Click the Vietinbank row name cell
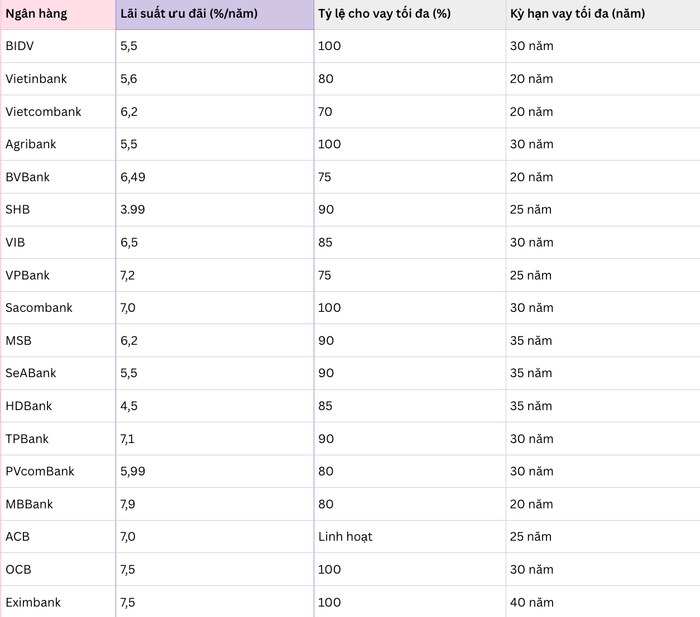Screen dimensions: 700x617 click(x=58, y=79)
